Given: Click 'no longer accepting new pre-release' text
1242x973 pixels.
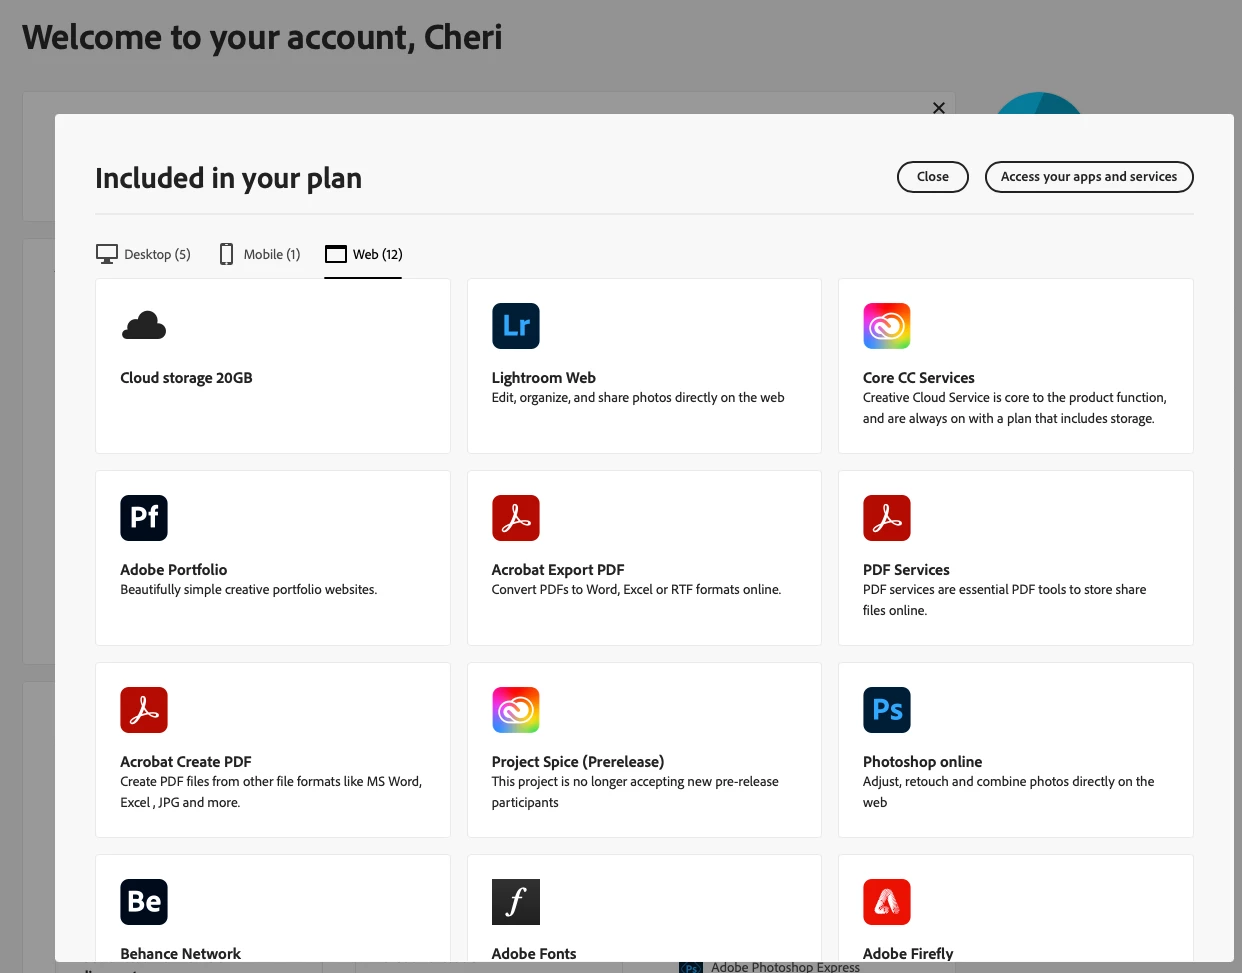Looking at the screenshot, I should pyautogui.click(x=635, y=792).
